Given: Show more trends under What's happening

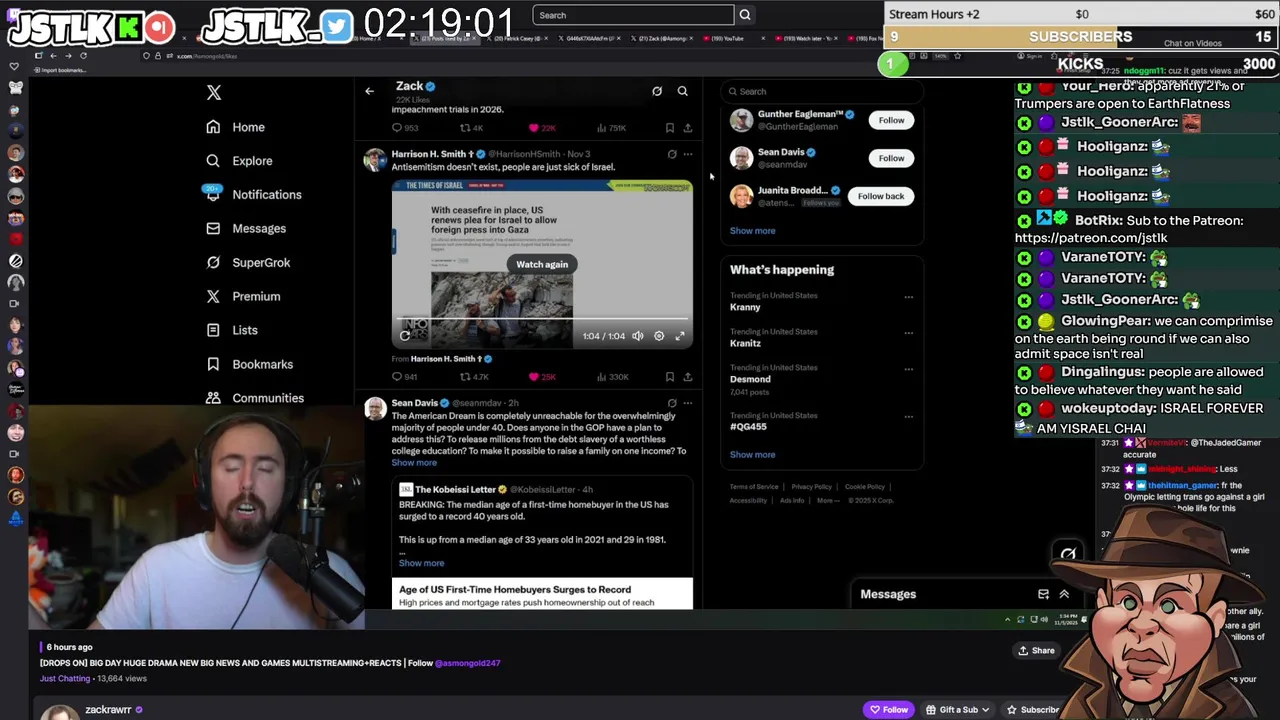Looking at the screenshot, I should (752, 455).
